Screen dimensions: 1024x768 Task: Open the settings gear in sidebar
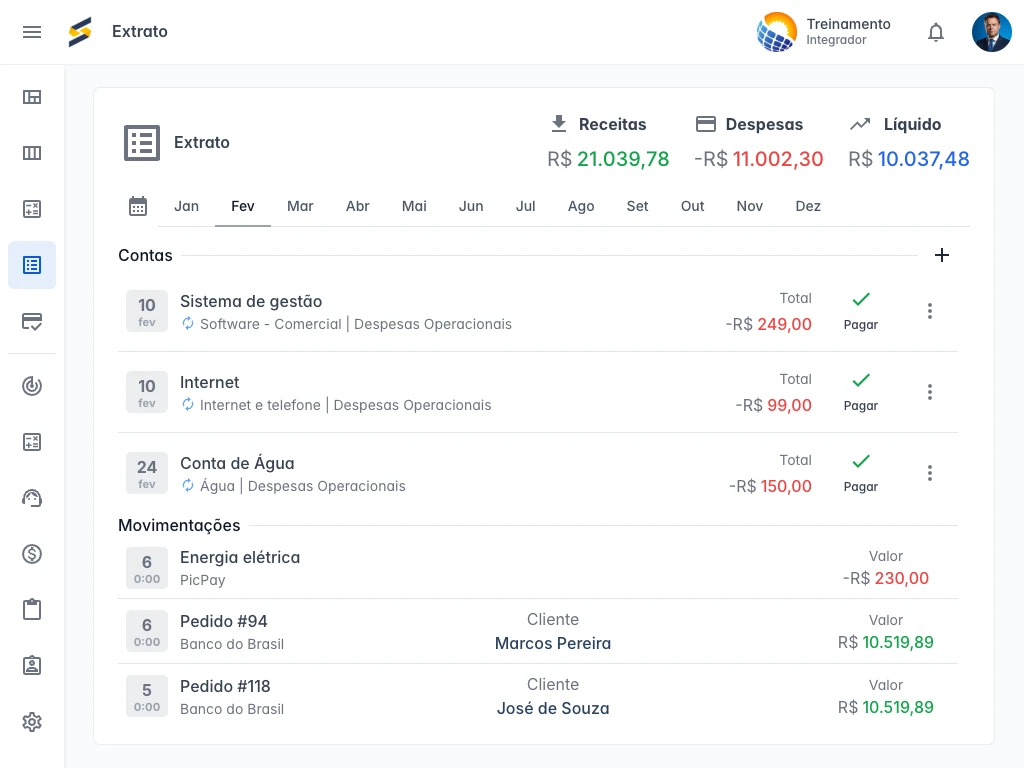coord(32,722)
